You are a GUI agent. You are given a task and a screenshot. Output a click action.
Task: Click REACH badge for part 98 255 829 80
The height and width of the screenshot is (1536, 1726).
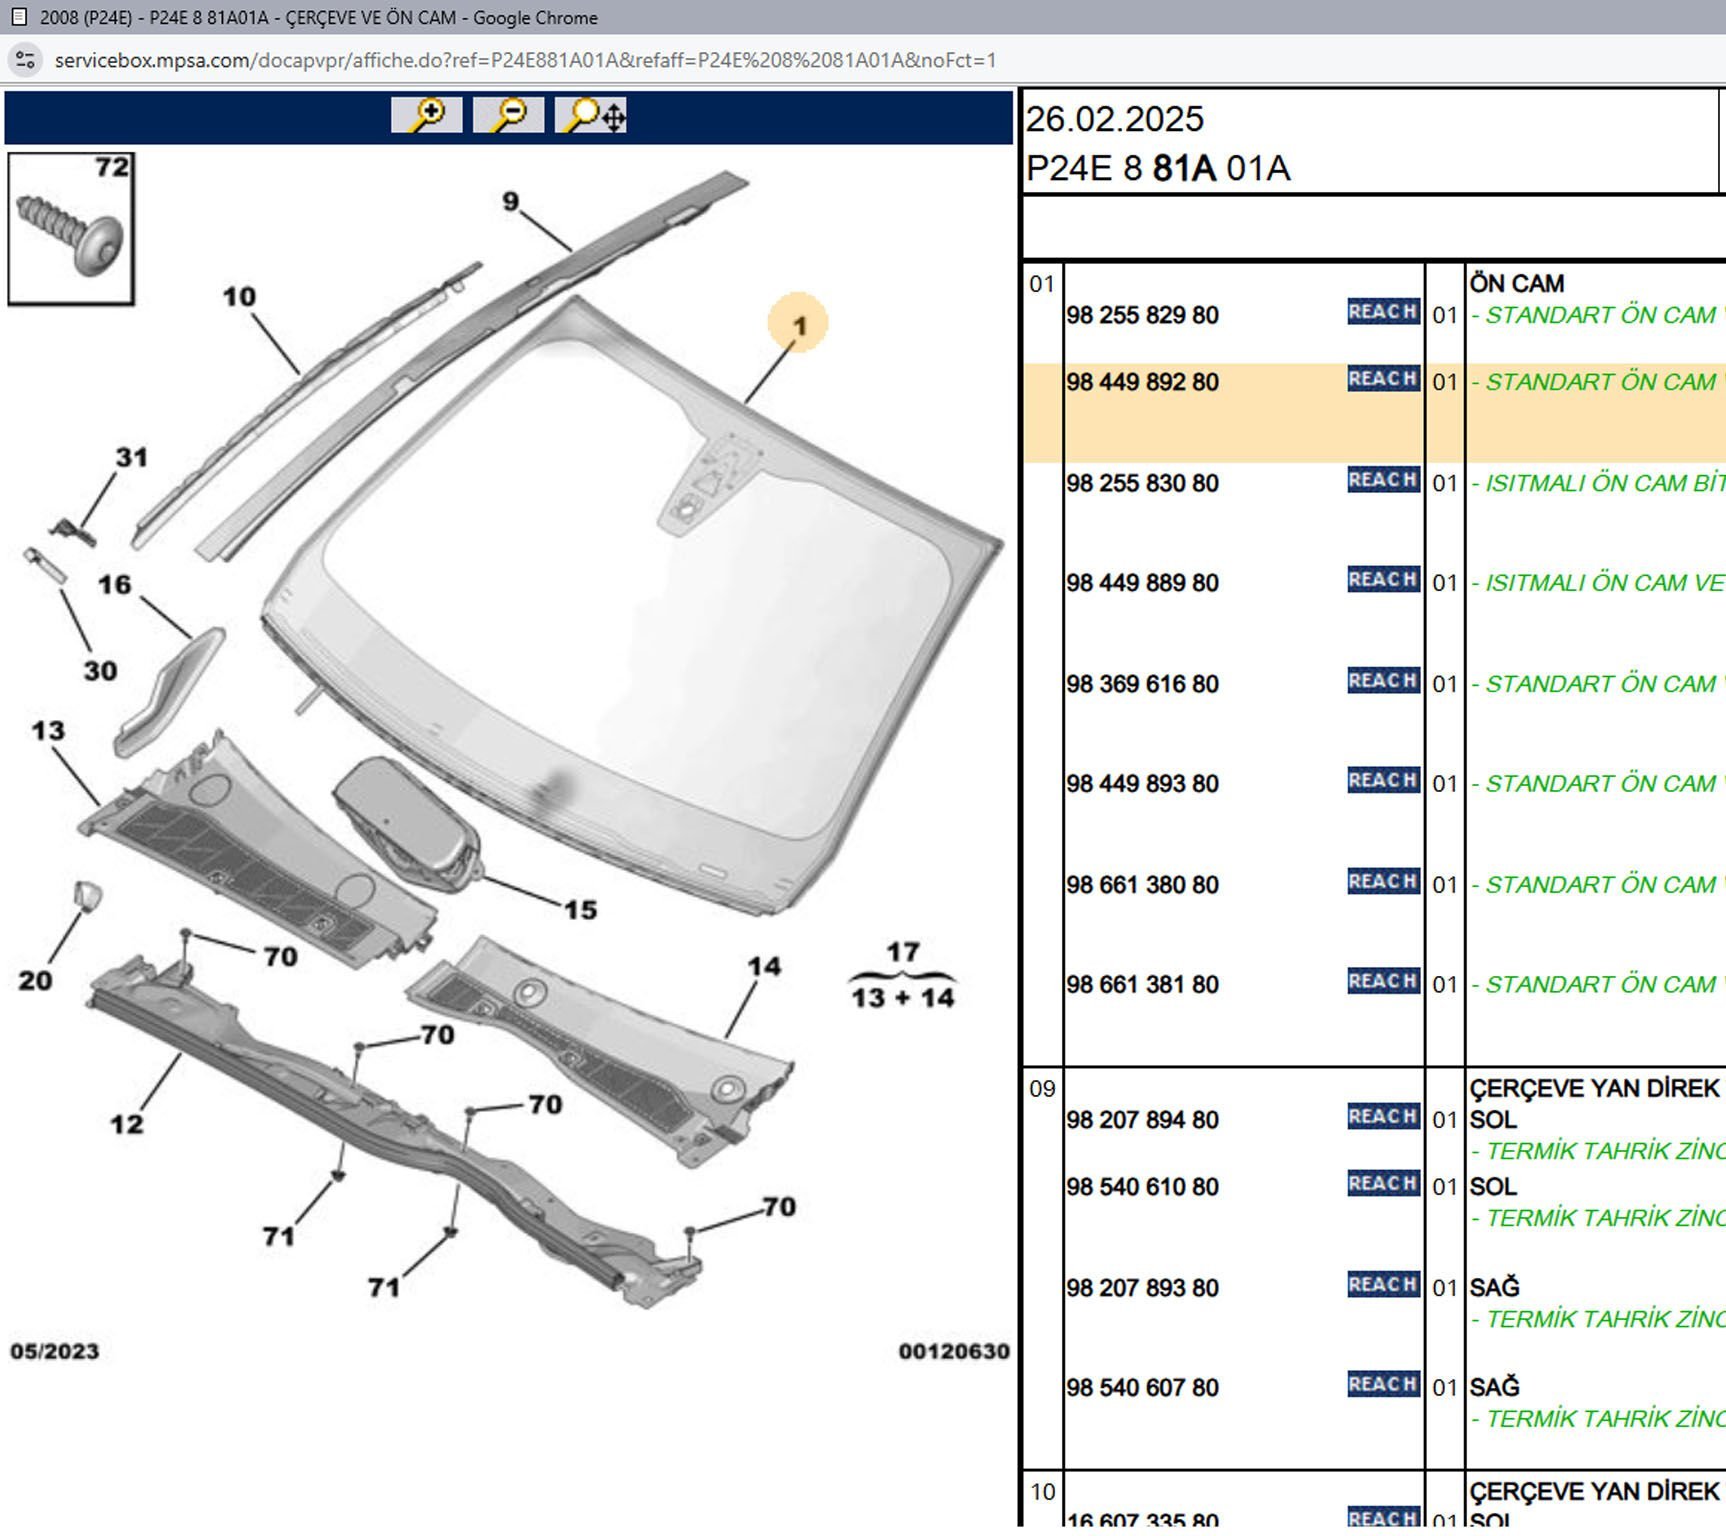1382,312
